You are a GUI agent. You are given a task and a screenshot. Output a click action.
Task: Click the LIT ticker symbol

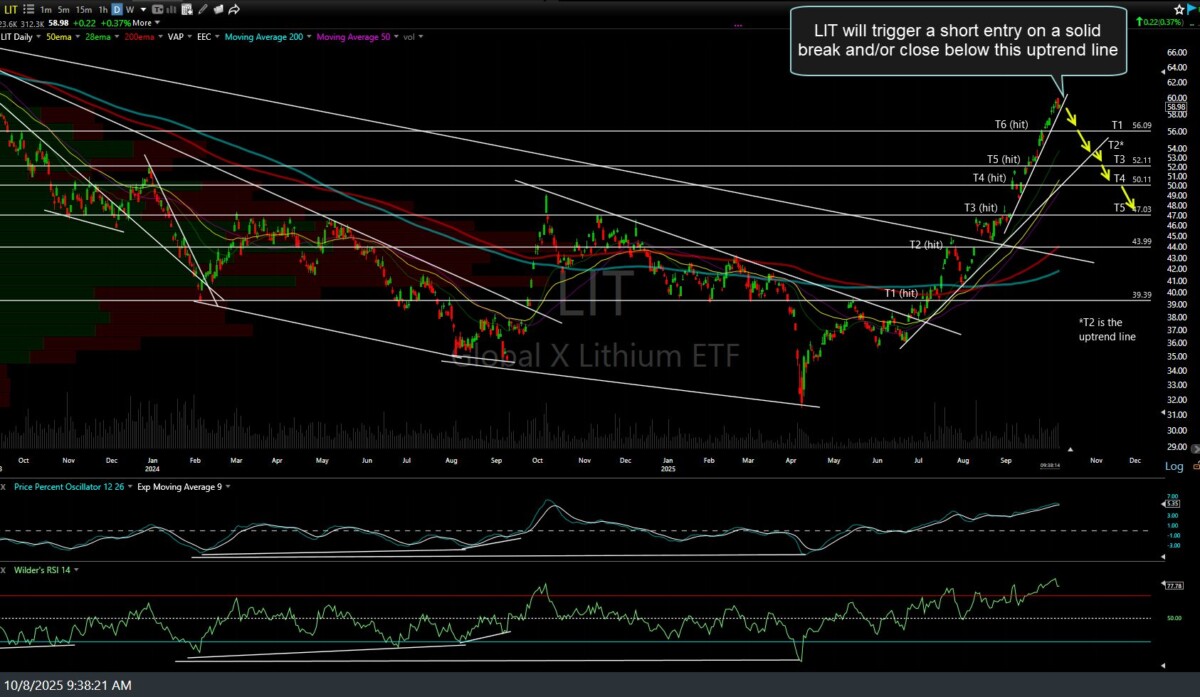tap(9, 9)
